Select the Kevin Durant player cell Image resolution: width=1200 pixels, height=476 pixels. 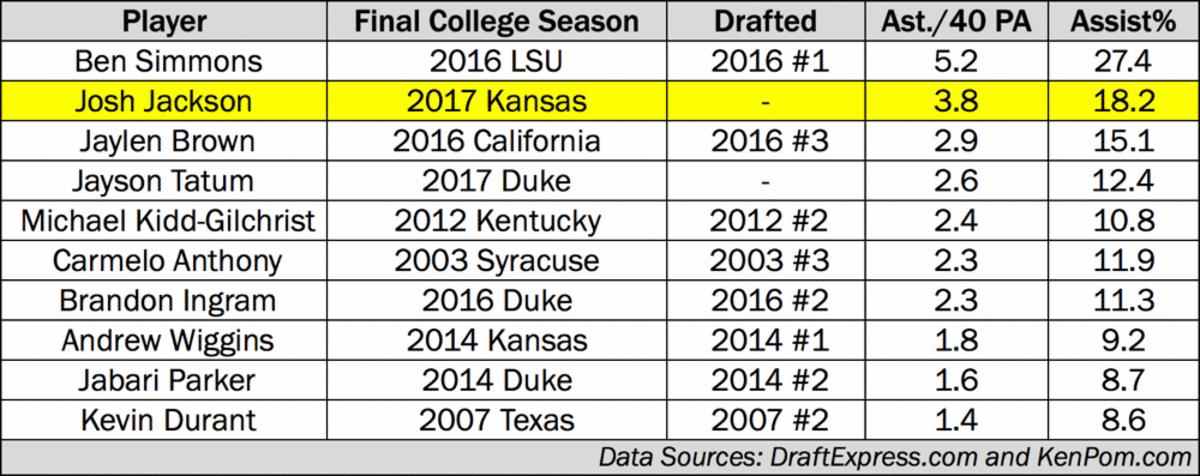pos(167,420)
